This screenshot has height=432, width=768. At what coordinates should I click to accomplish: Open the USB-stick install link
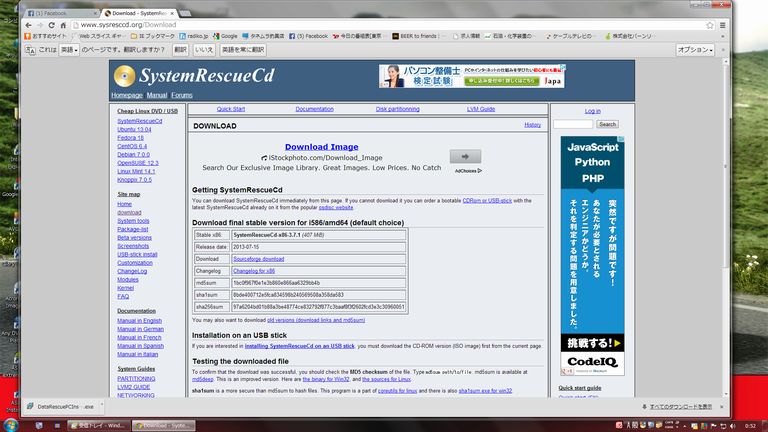pyautogui.click(x=137, y=255)
